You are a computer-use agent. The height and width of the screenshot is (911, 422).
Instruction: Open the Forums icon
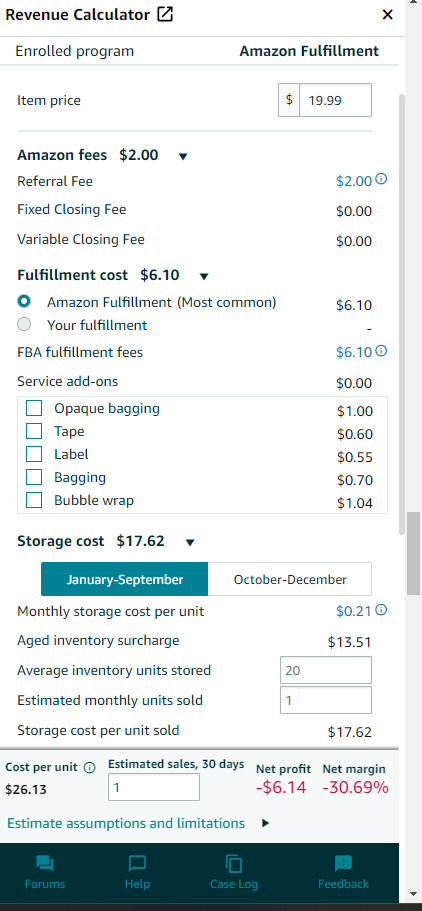[45, 864]
